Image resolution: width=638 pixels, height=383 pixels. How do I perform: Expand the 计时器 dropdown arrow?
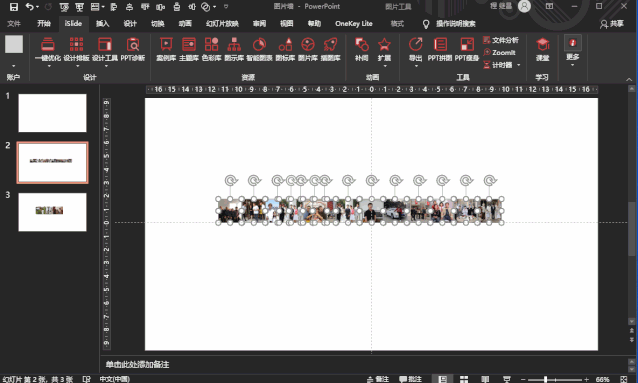click(x=519, y=65)
